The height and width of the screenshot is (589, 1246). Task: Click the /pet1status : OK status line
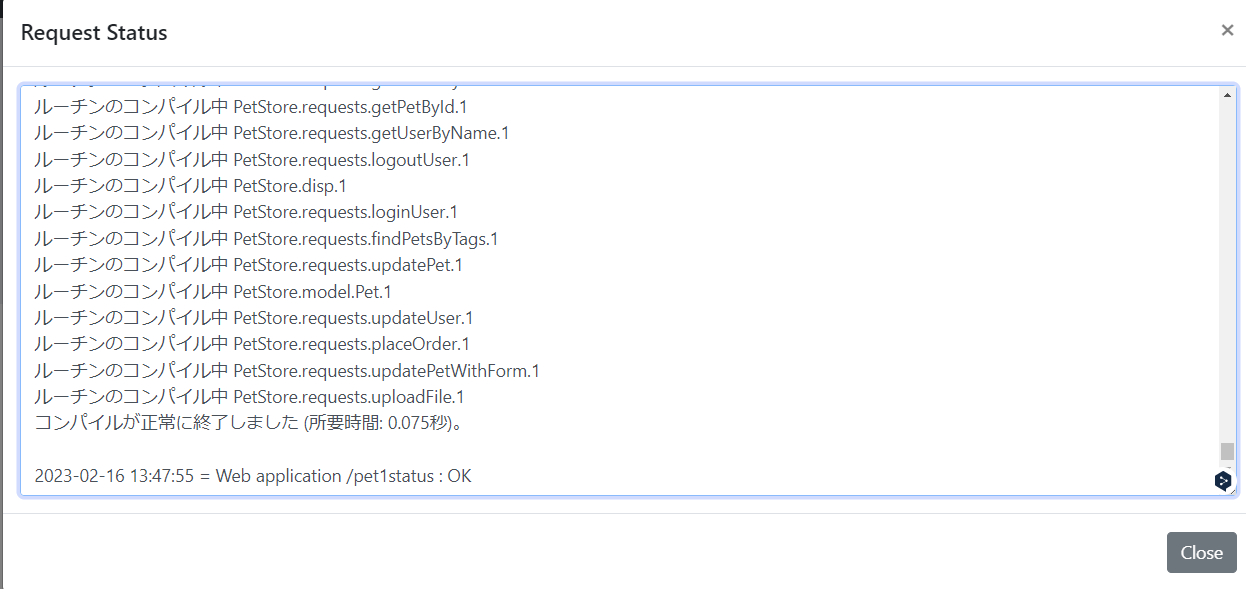(253, 476)
